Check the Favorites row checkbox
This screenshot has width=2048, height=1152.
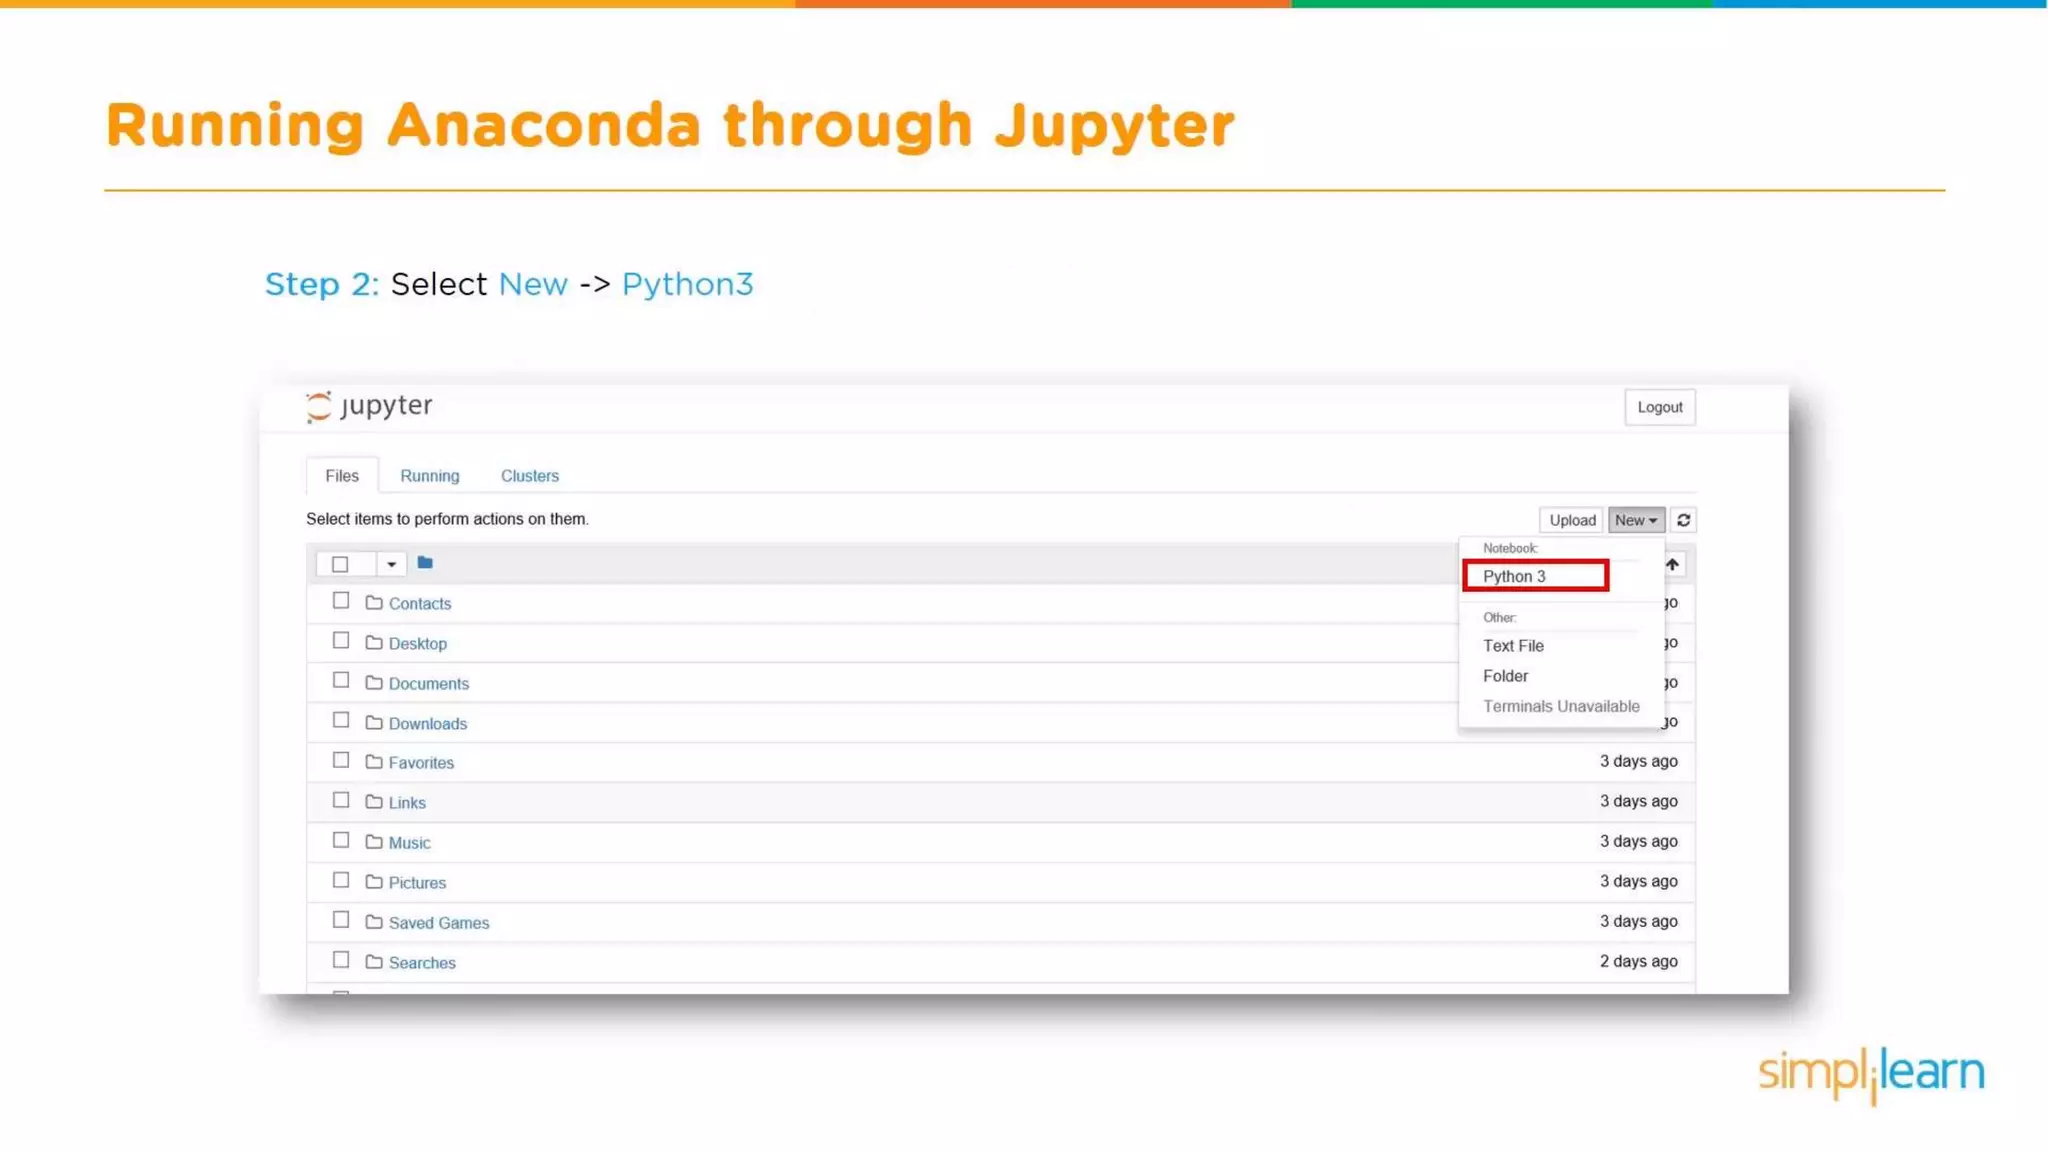(341, 761)
